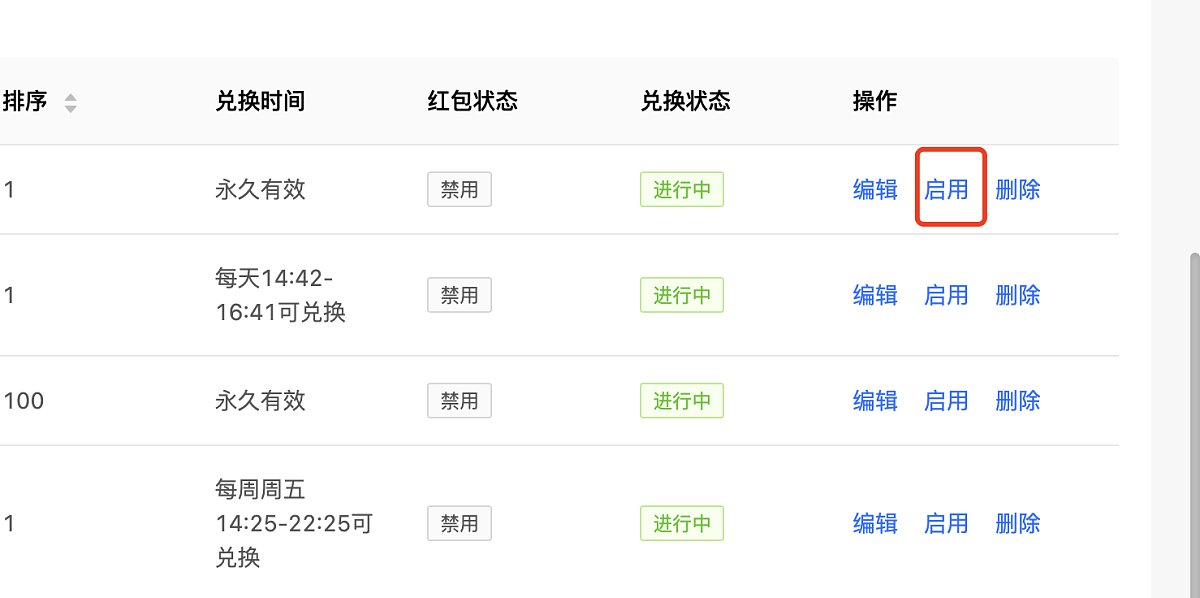This screenshot has height=598, width=1200.
Task: Enable the row with sort value 100
Action: pyautogui.click(x=946, y=401)
